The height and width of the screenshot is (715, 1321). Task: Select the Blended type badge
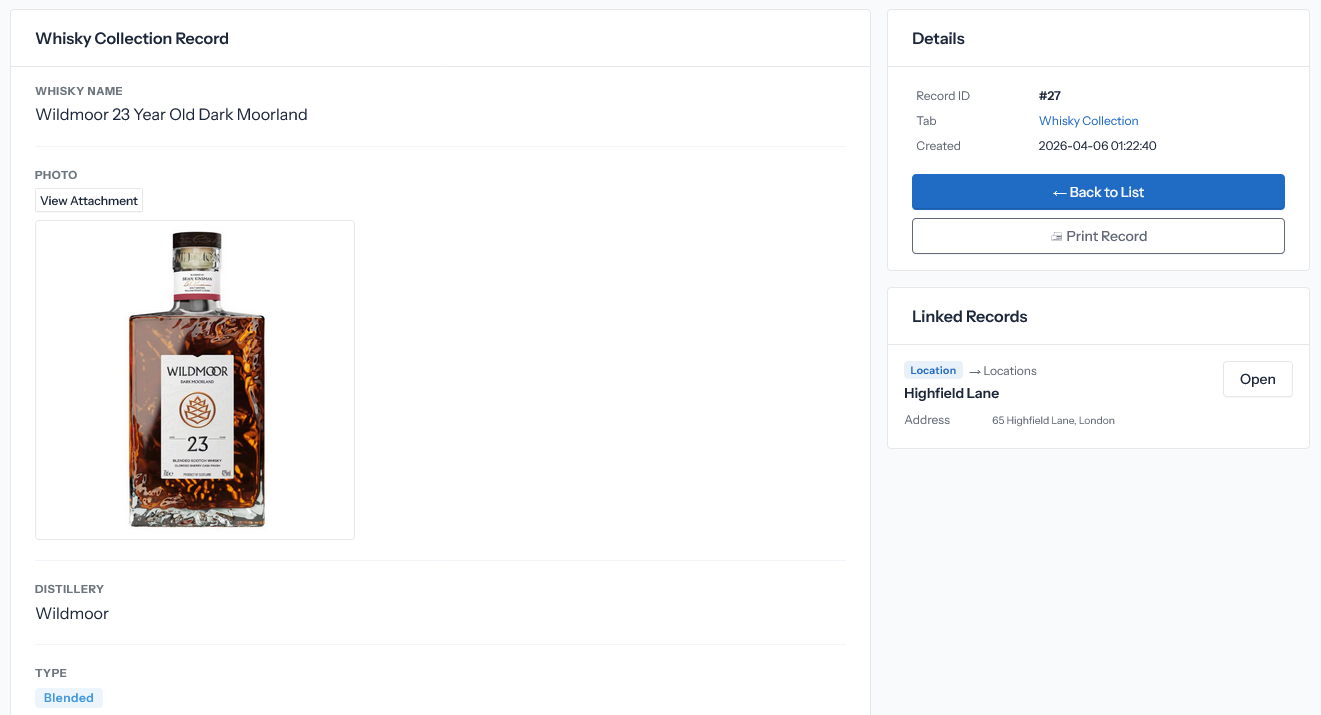69,698
